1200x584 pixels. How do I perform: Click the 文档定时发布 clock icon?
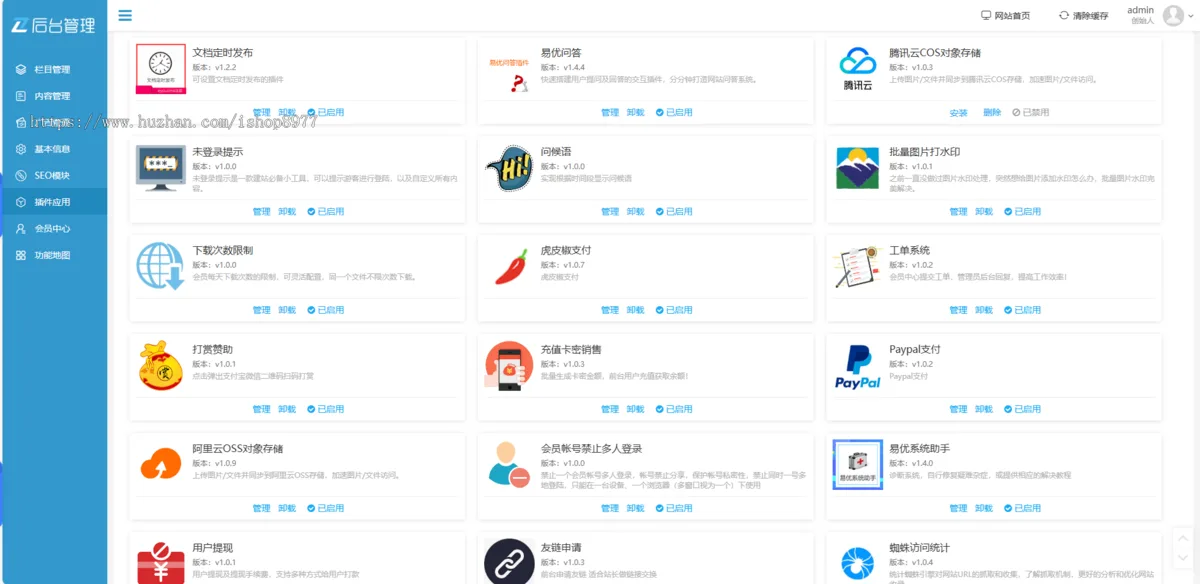click(160, 62)
